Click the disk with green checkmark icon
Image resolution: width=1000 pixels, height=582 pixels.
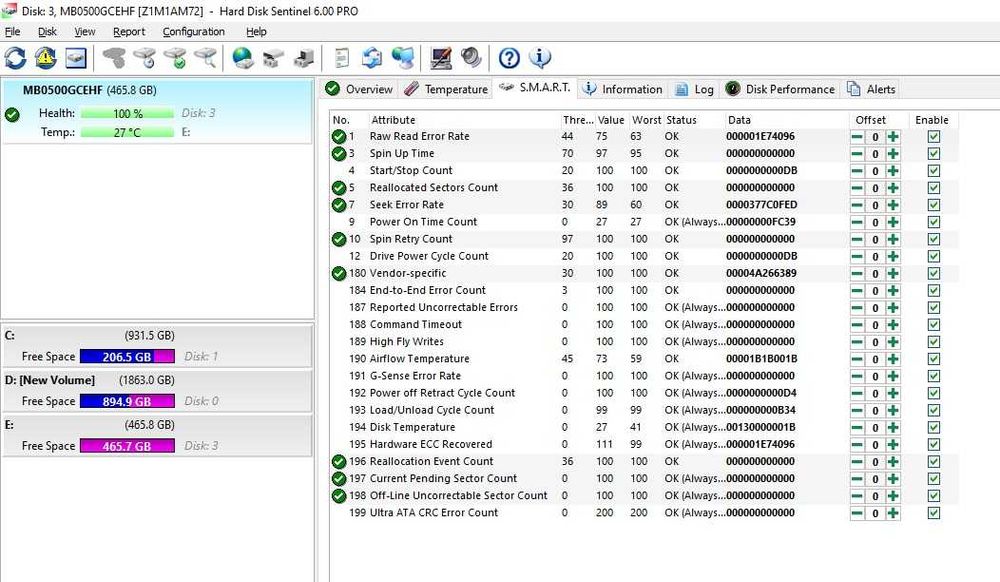(175, 58)
